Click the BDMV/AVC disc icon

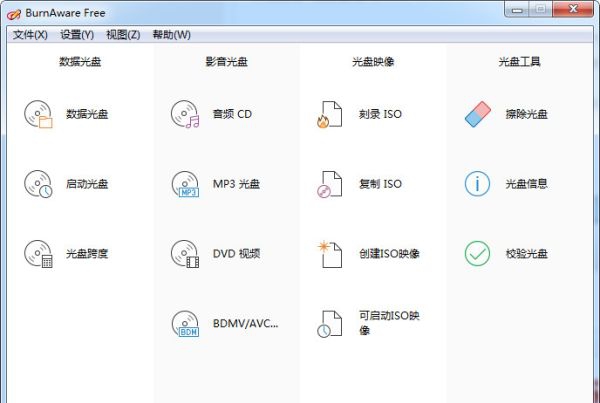pyautogui.click(x=185, y=324)
